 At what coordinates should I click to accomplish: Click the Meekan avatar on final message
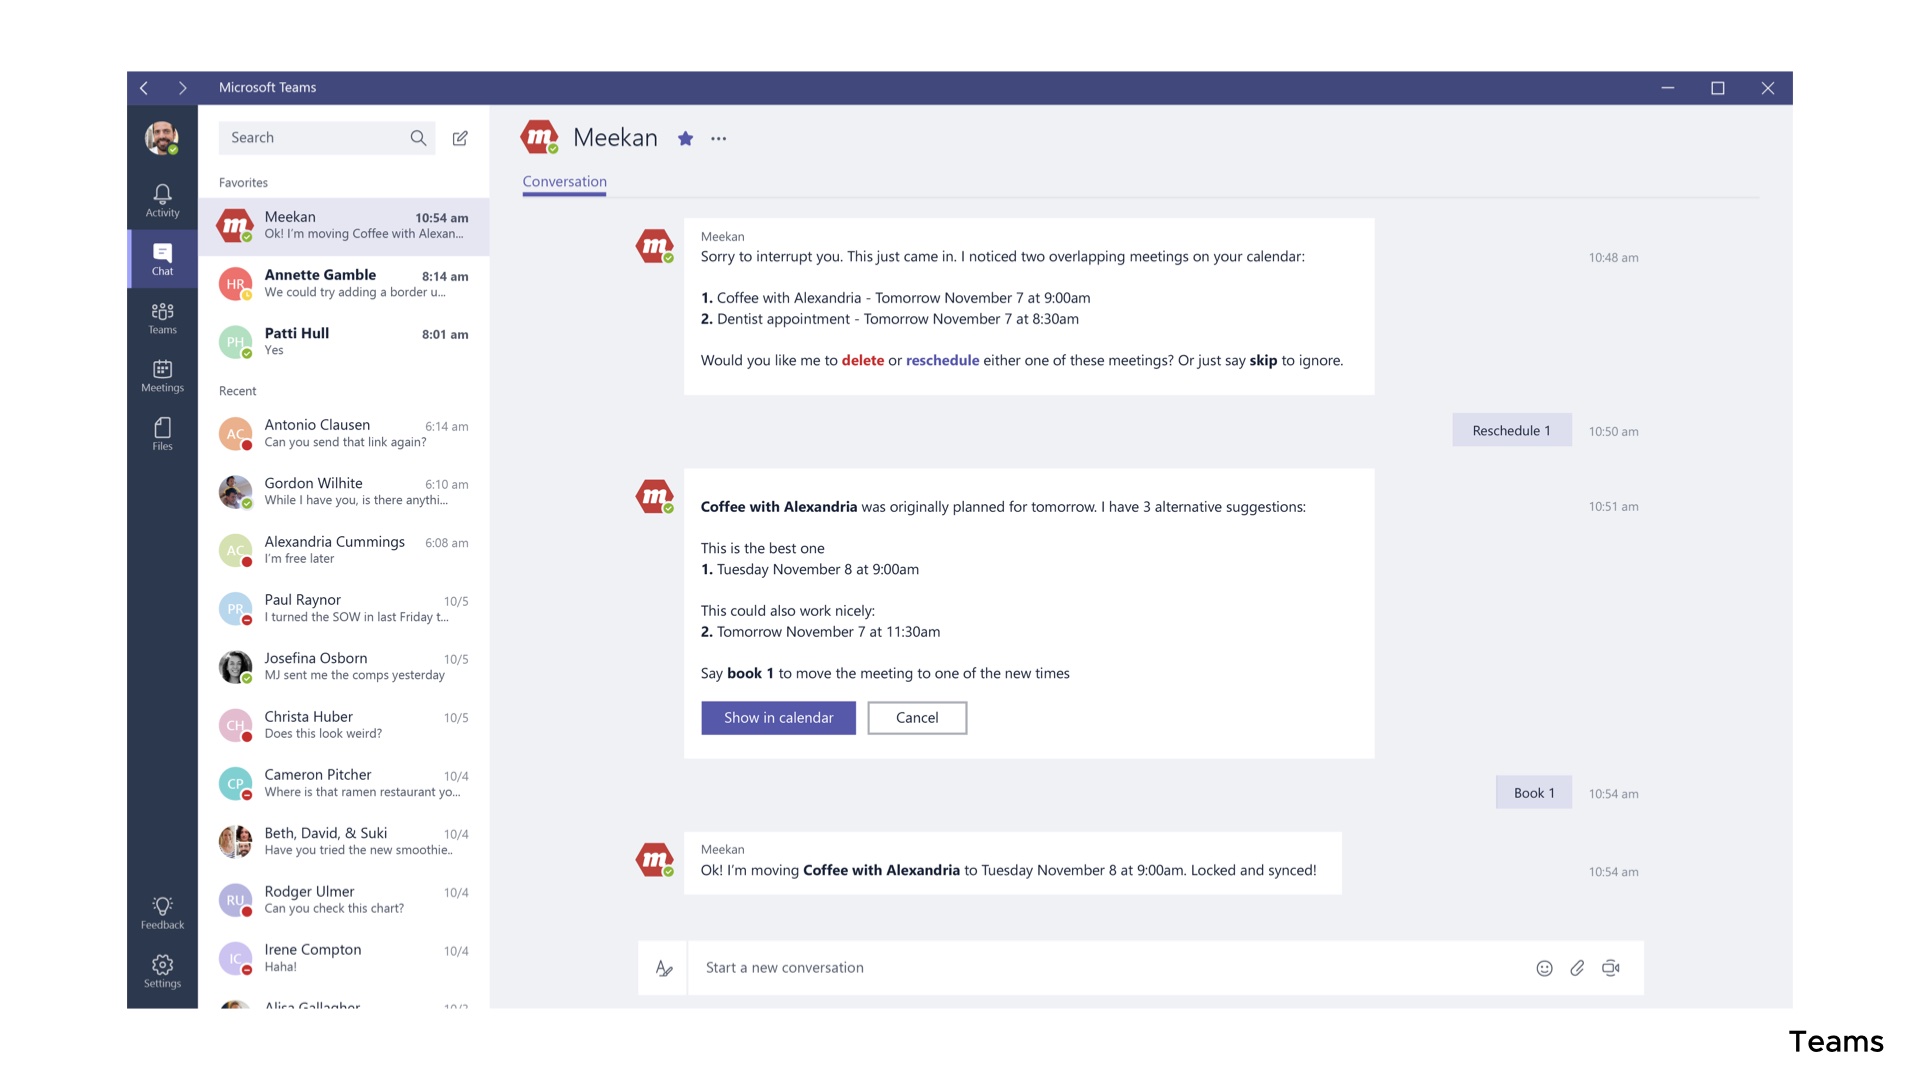655,859
